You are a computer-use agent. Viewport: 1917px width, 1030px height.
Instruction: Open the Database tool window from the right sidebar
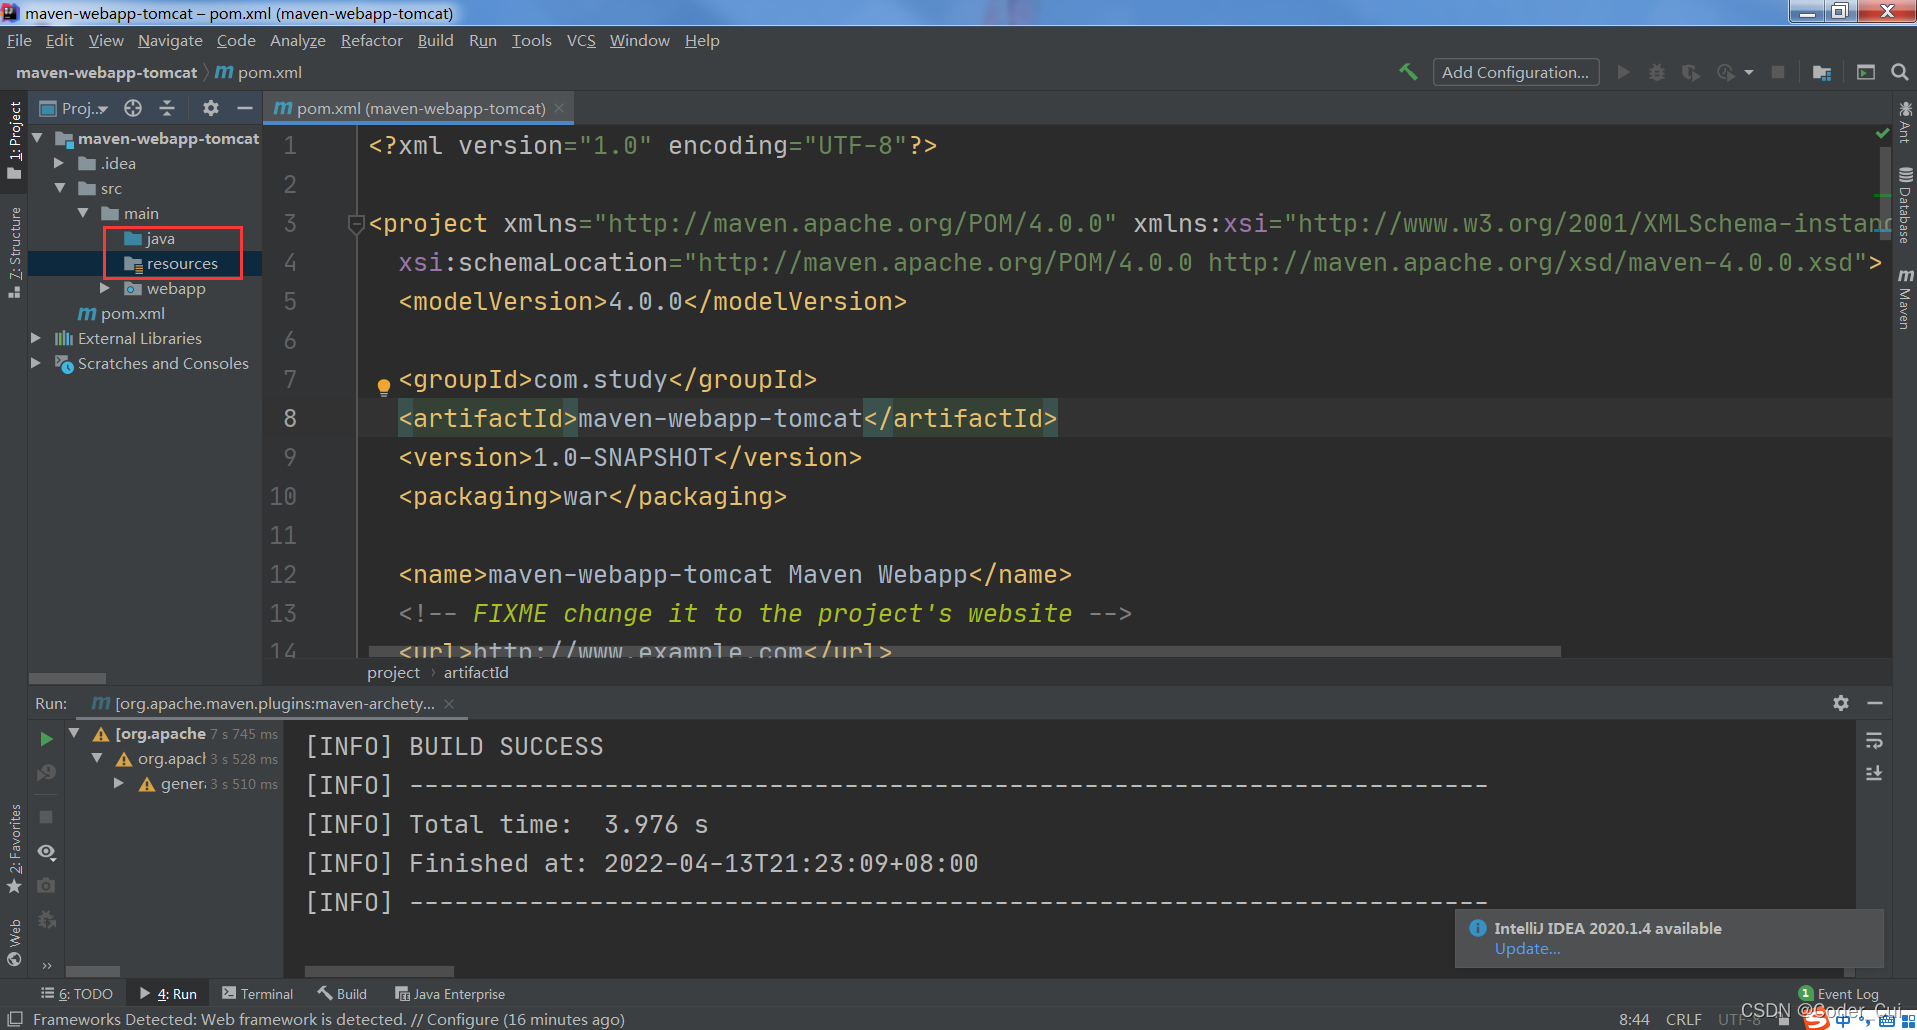tap(1905, 205)
